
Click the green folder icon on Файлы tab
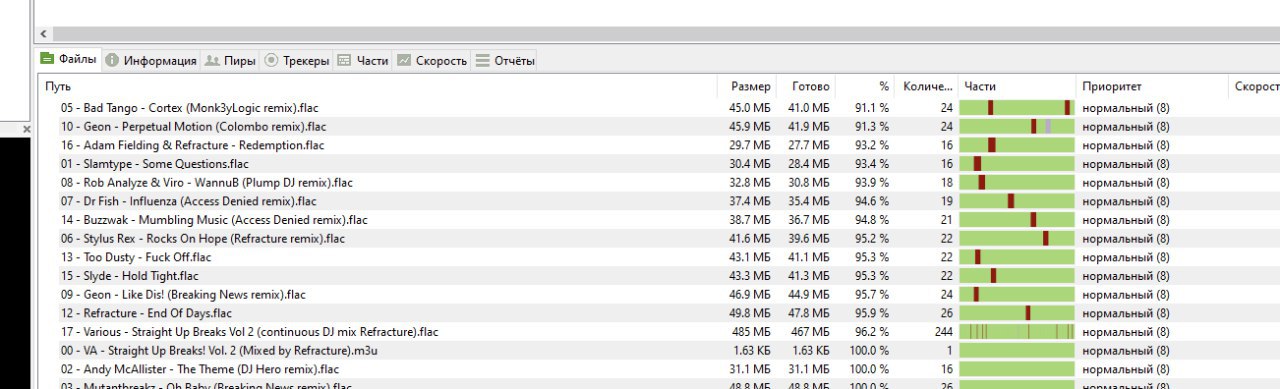point(47,59)
